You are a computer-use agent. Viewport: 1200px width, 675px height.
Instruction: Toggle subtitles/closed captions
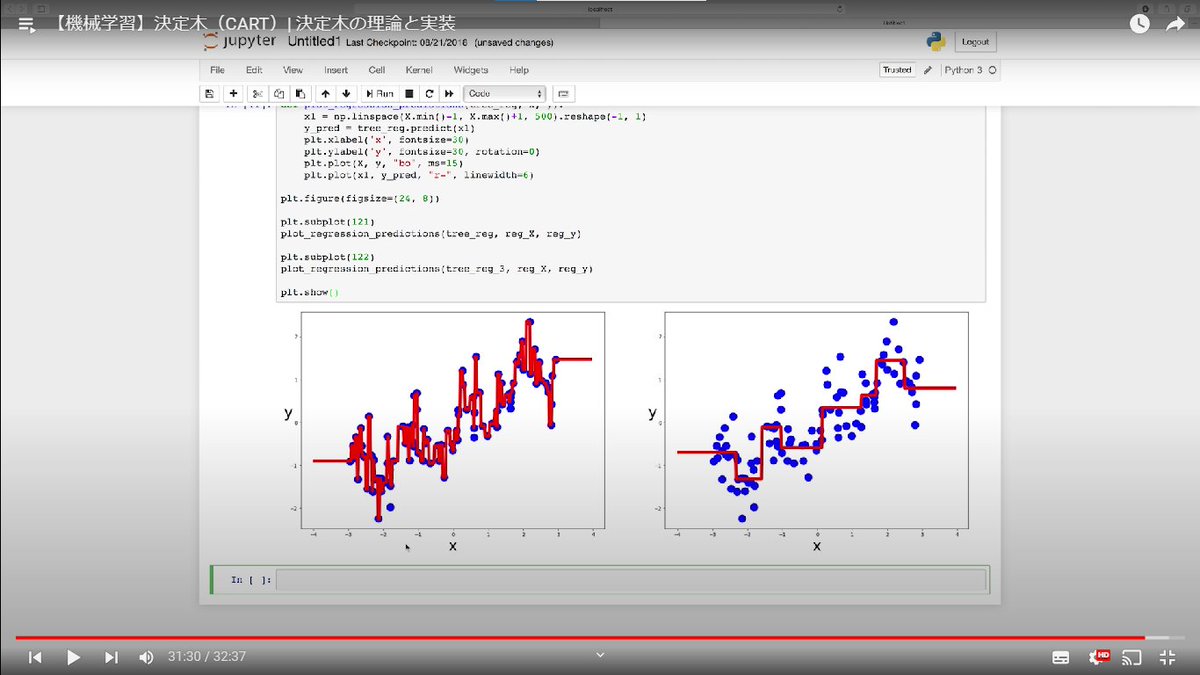[1061, 657]
